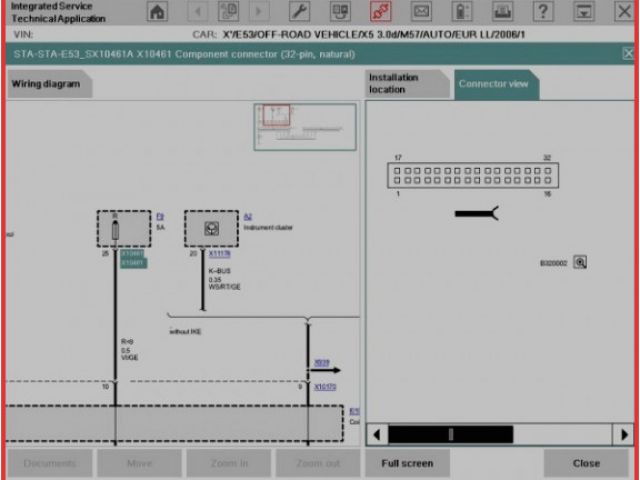Image resolution: width=640 pixels, height=480 pixels.
Task: Click the horizontal scrollbar thumb
Action: (450, 435)
